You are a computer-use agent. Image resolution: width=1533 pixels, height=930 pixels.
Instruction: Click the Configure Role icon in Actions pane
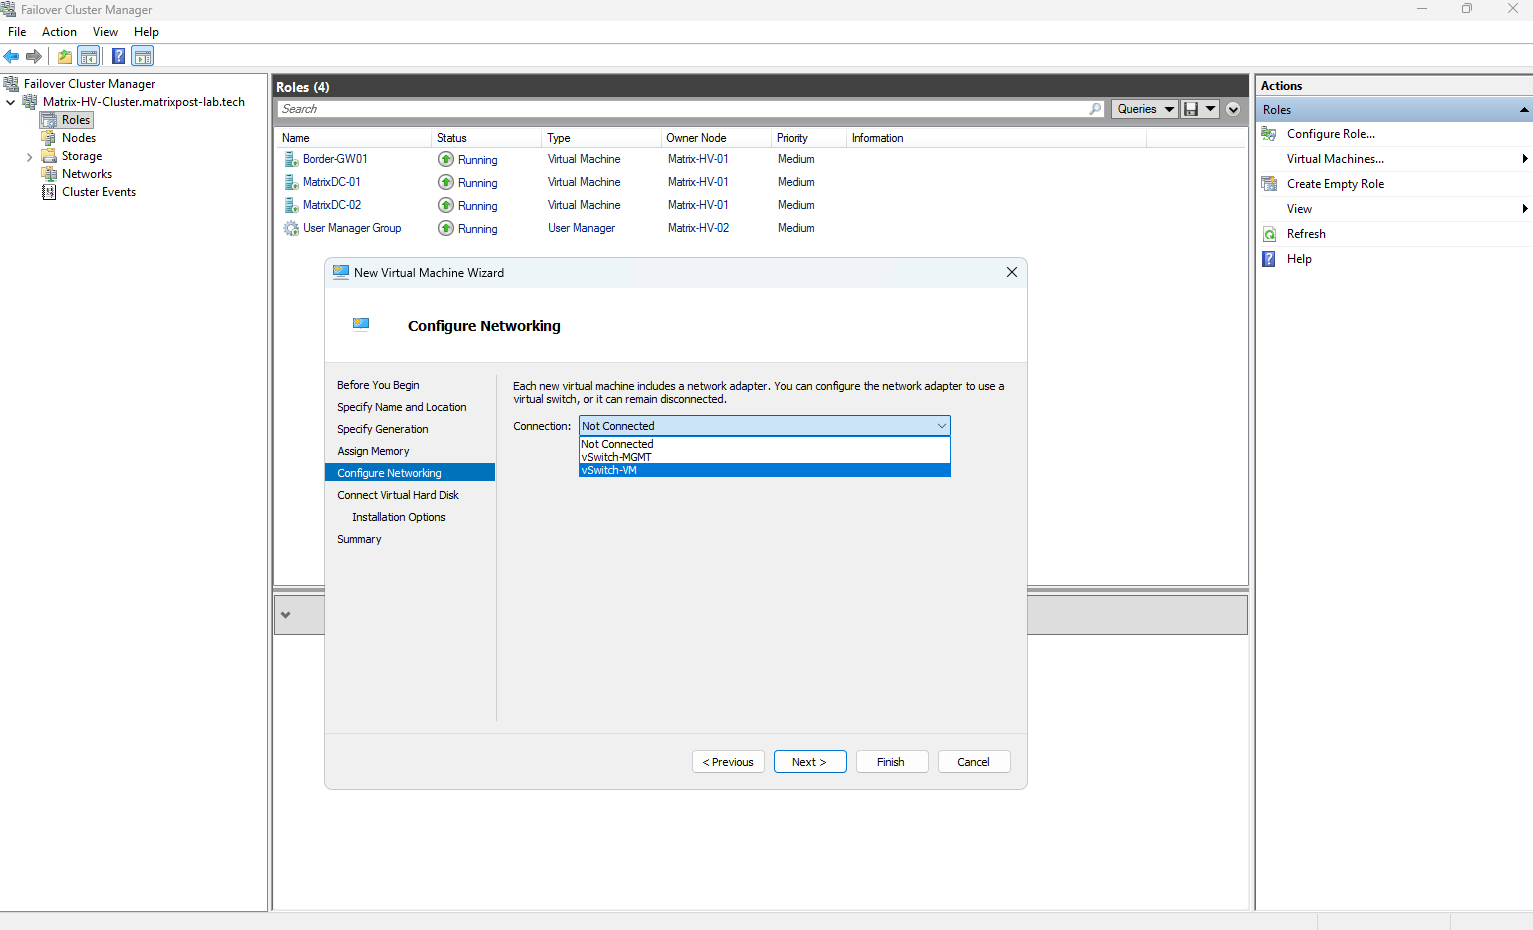[1269, 134]
